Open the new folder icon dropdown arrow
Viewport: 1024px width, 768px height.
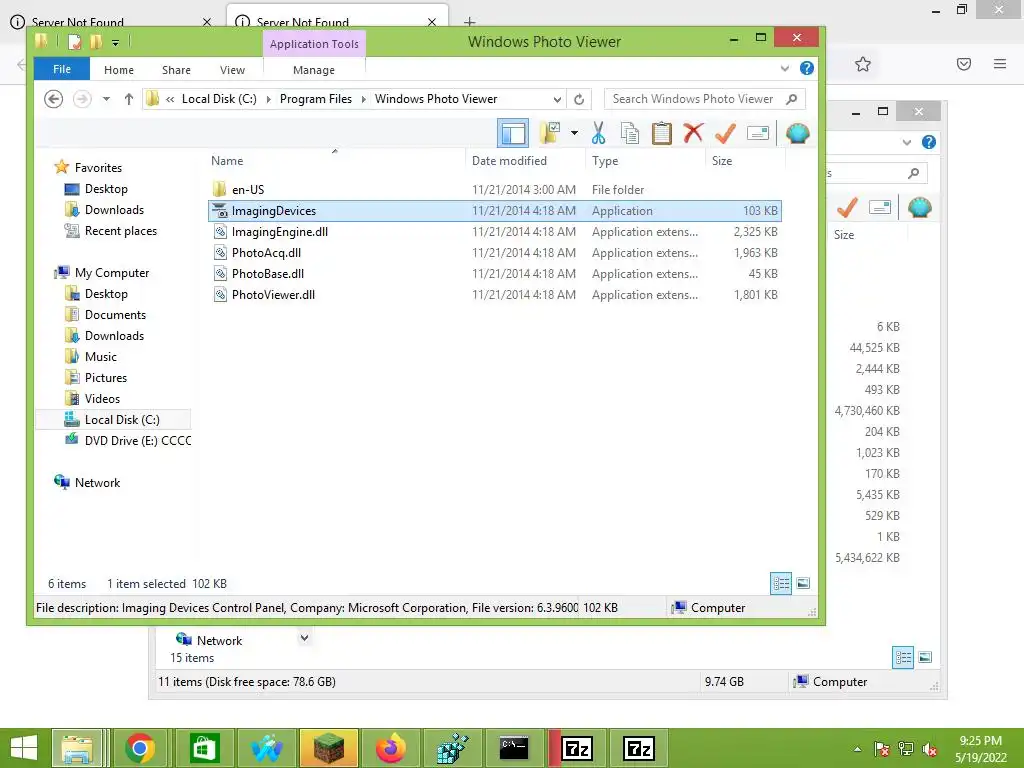[x=574, y=133]
